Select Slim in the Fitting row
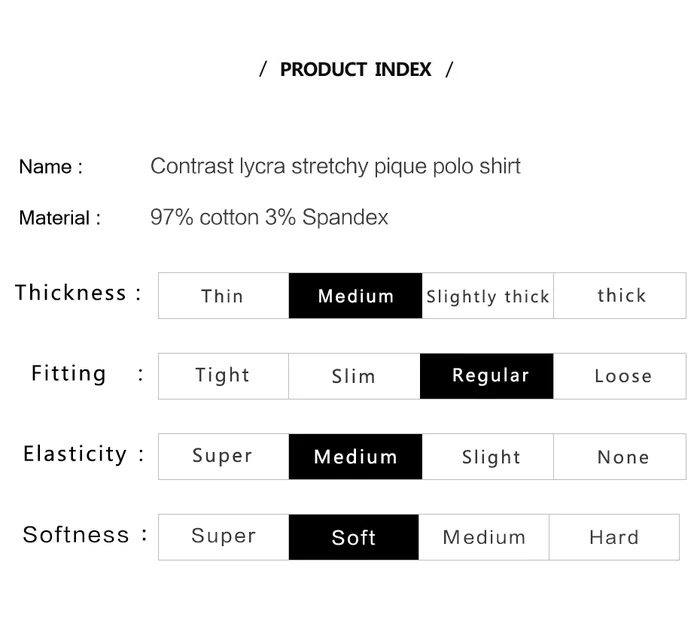 point(354,376)
